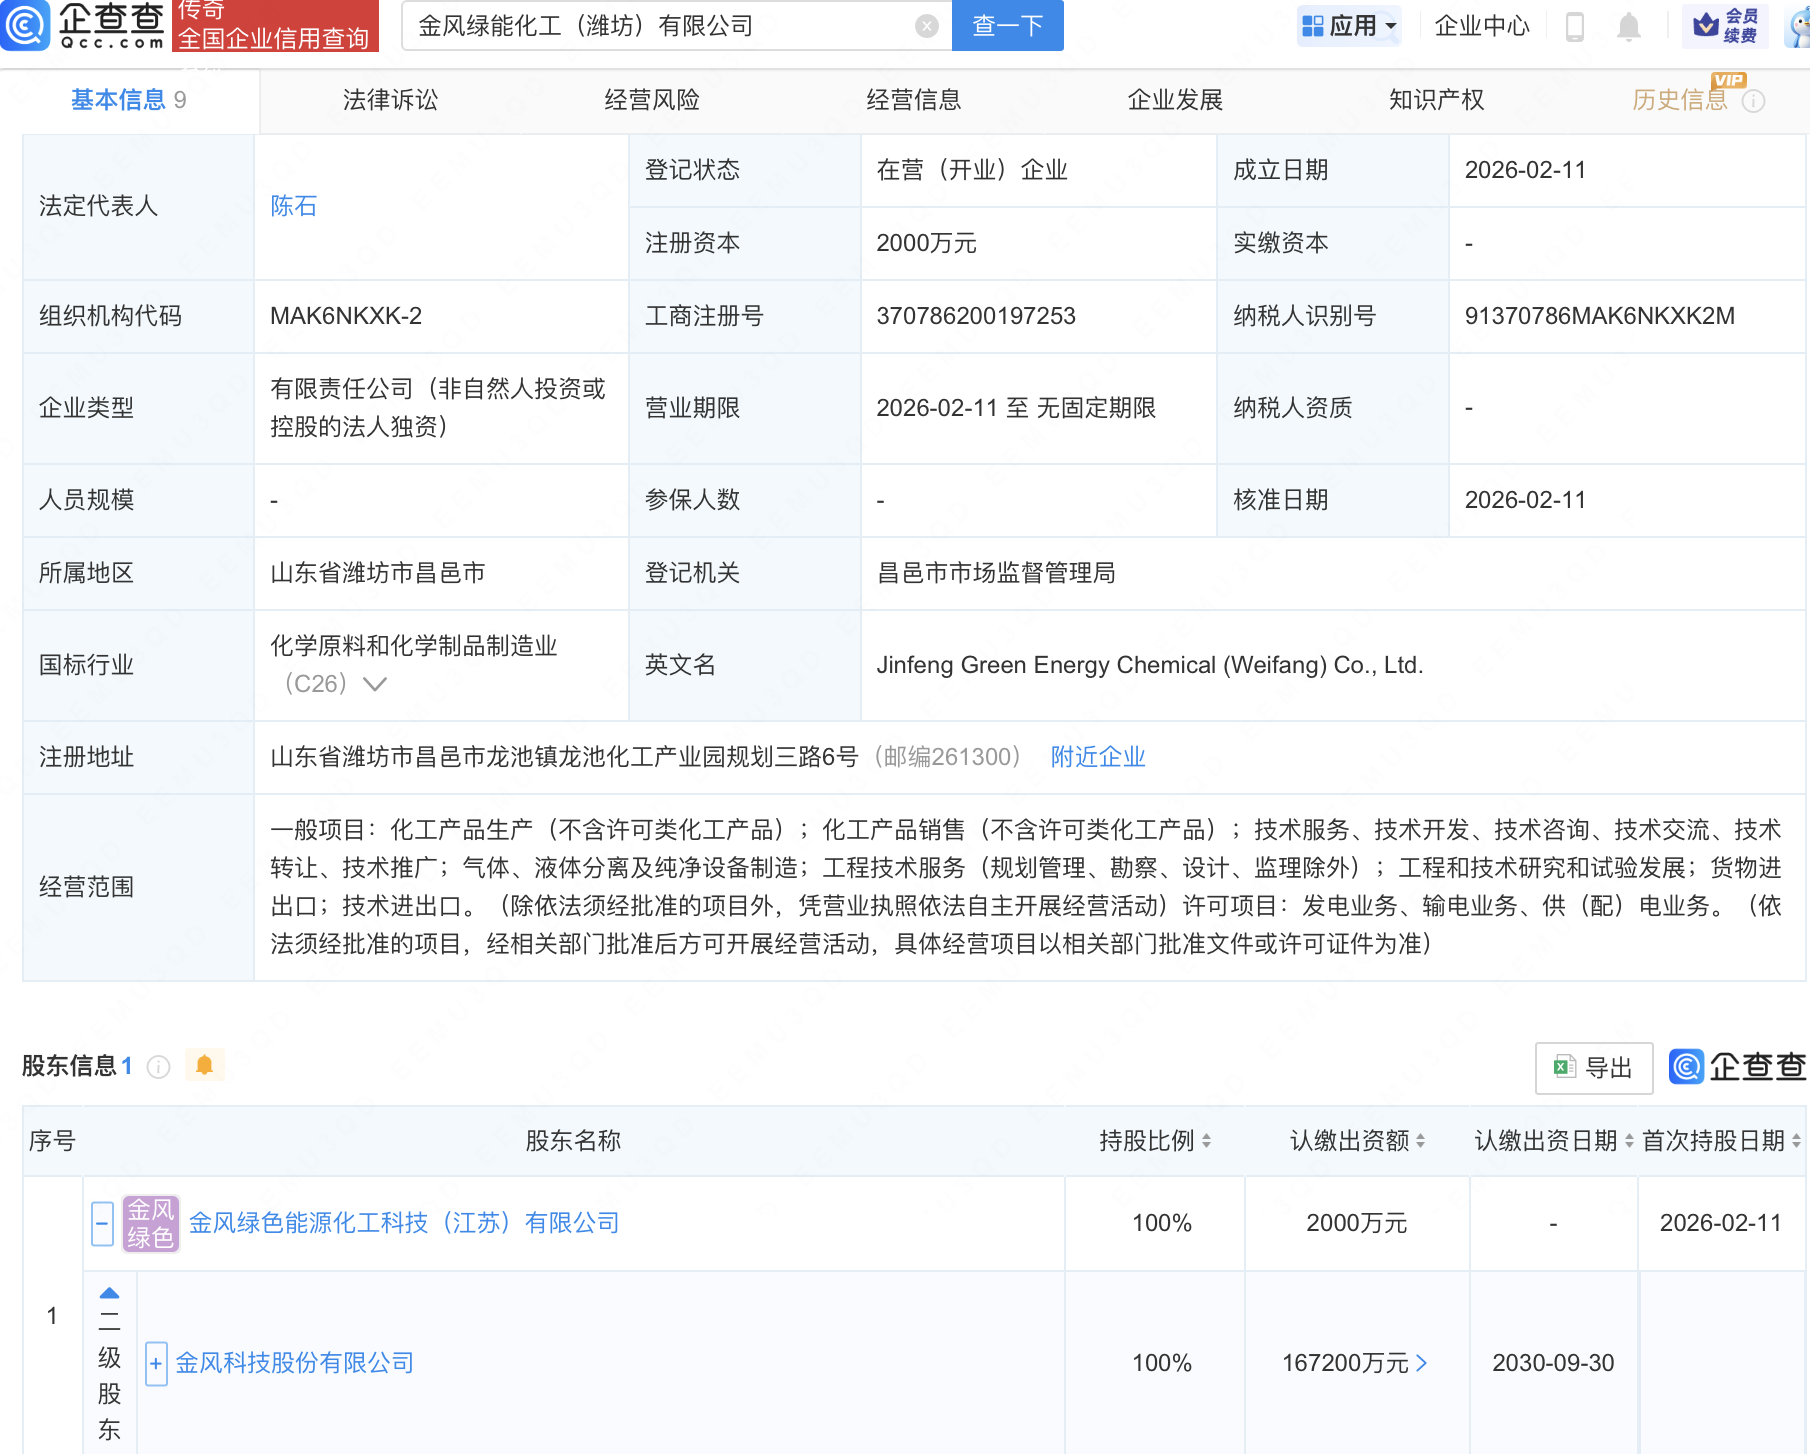Click the 会员续费 membership badge
The height and width of the screenshot is (1454, 1810).
[x=1726, y=26]
